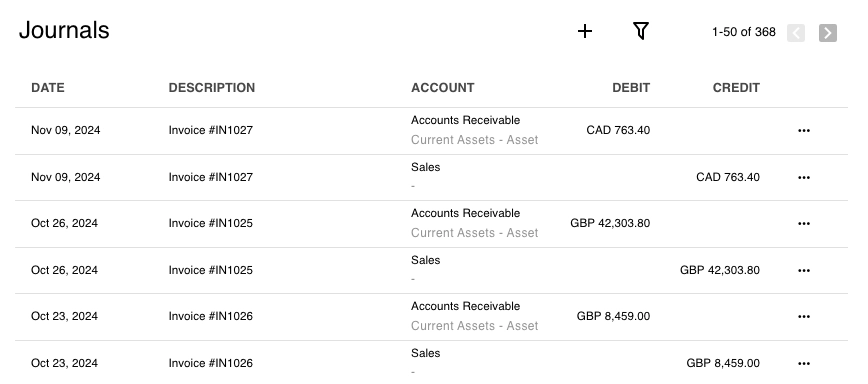Screen dimensions: 868x384
Task: Click the Journals page title
Action: 64,30
